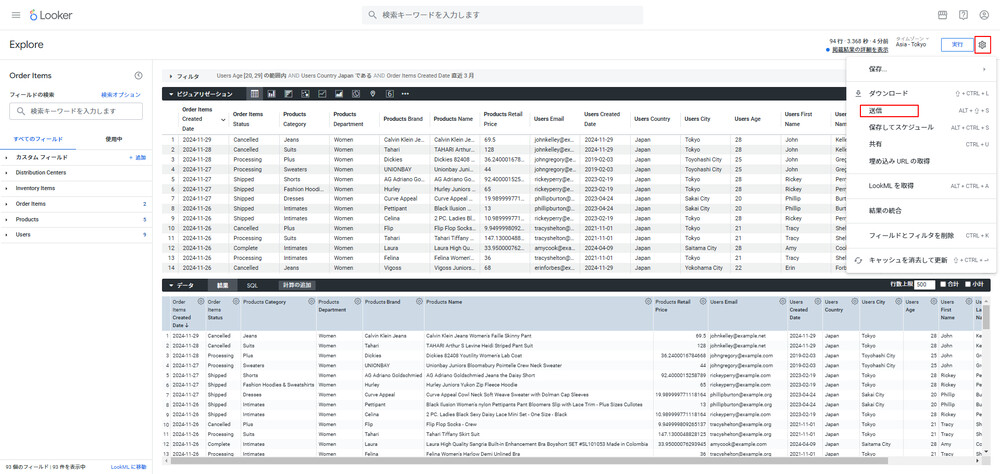Switch to column chart visualization
1000x474 pixels.
tap(272, 94)
